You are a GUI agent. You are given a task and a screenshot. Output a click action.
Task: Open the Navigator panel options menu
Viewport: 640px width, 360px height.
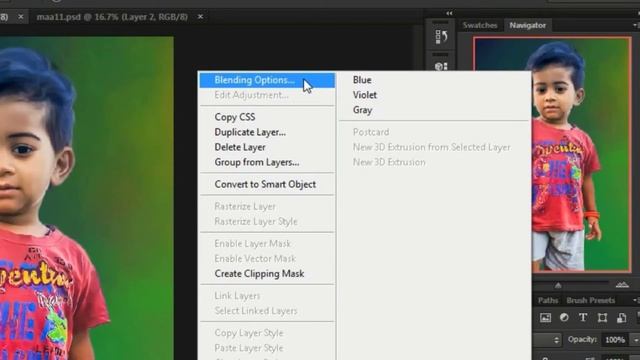point(636,25)
